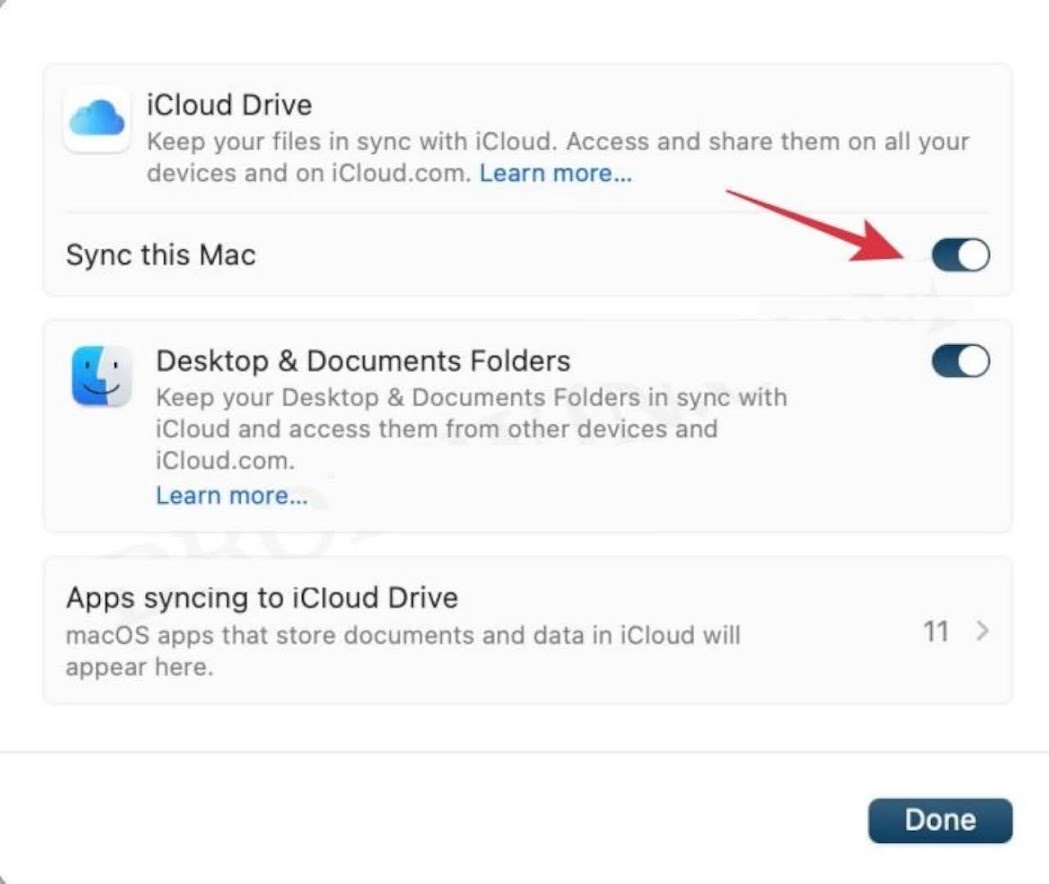The height and width of the screenshot is (884, 1049).
Task: Click the Keep your files in sync description
Action: [x=558, y=157]
